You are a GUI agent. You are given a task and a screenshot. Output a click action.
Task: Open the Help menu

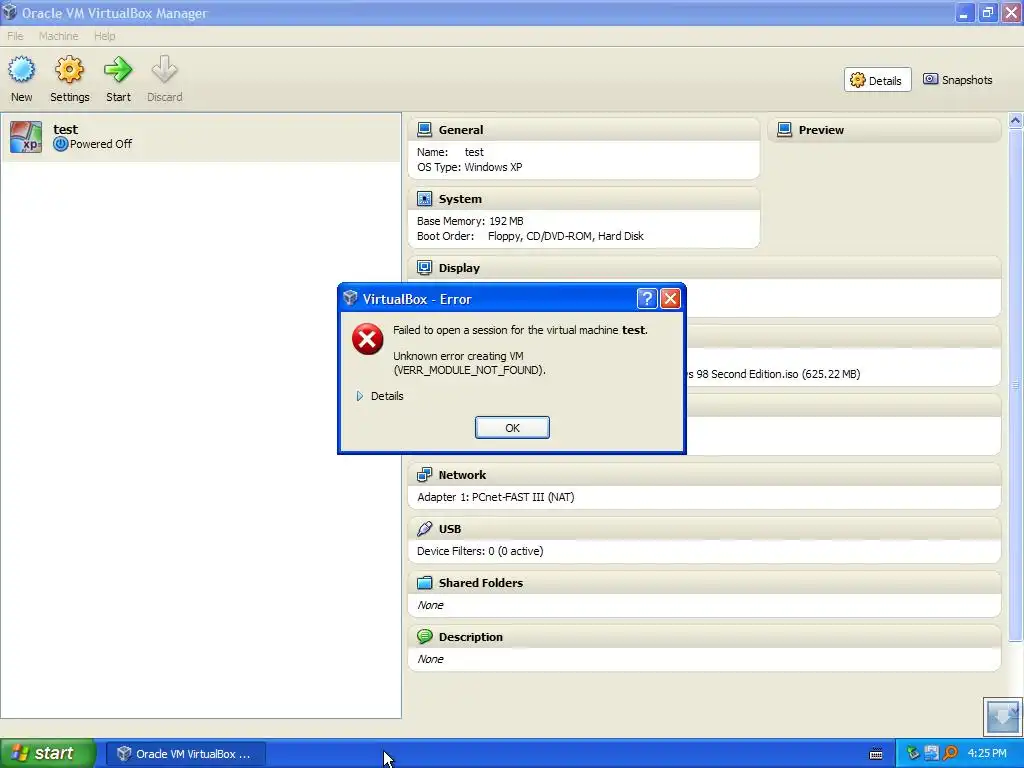(x=104, y=36)
